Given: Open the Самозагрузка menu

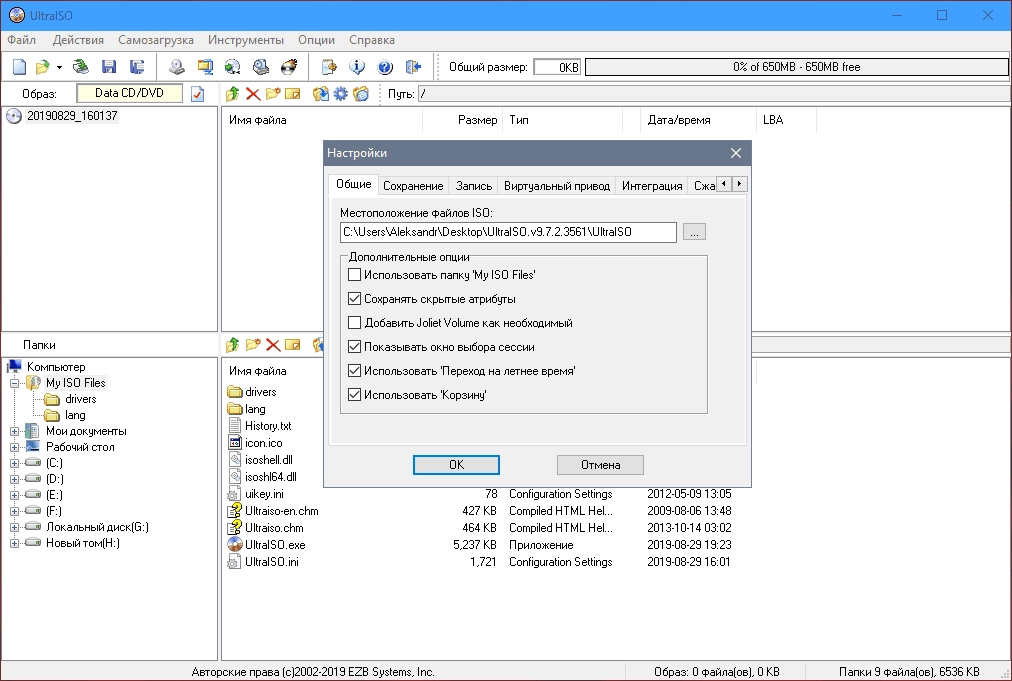Looking at the screenshot, I should (x=156, y=40).
